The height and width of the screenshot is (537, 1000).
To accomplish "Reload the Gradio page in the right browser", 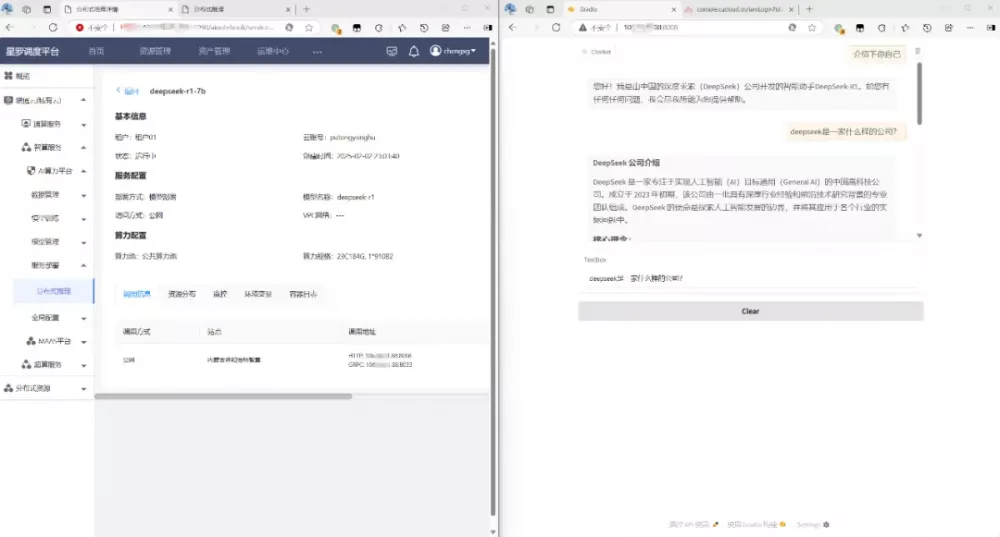I will tap(556, 27).
